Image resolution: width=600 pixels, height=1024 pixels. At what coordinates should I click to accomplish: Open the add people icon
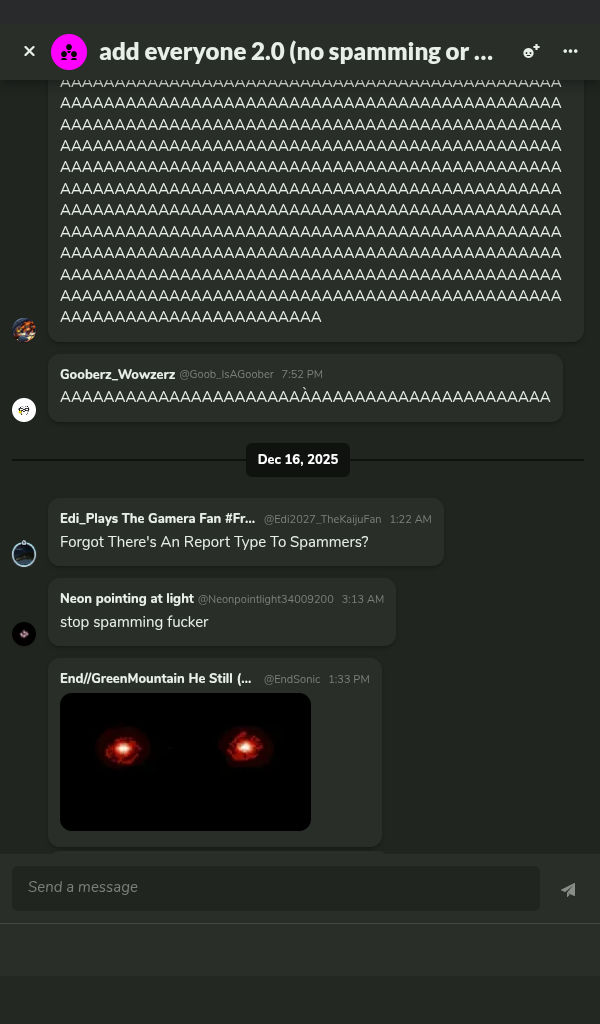point(531,51)
